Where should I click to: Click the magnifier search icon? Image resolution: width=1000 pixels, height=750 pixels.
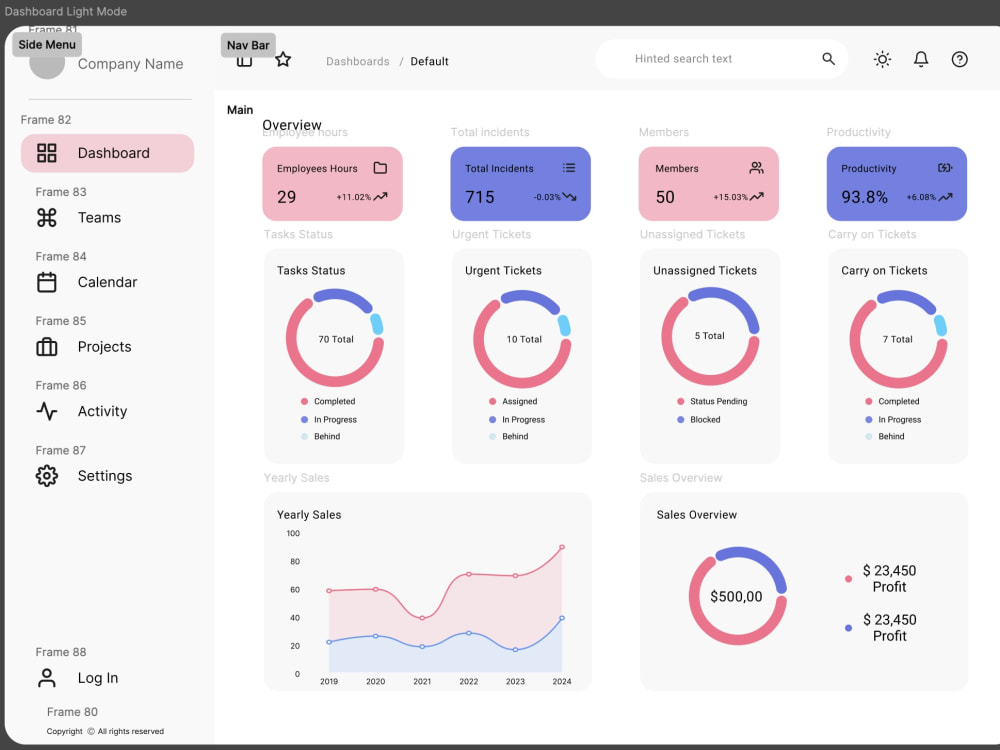coord(828,59)
